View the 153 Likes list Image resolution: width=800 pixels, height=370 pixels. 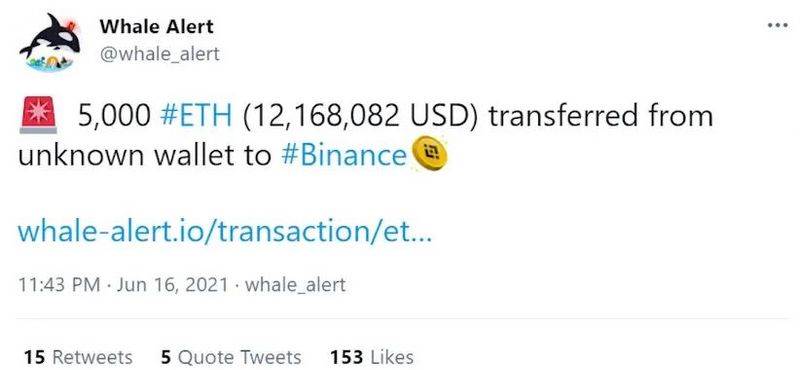372,357
